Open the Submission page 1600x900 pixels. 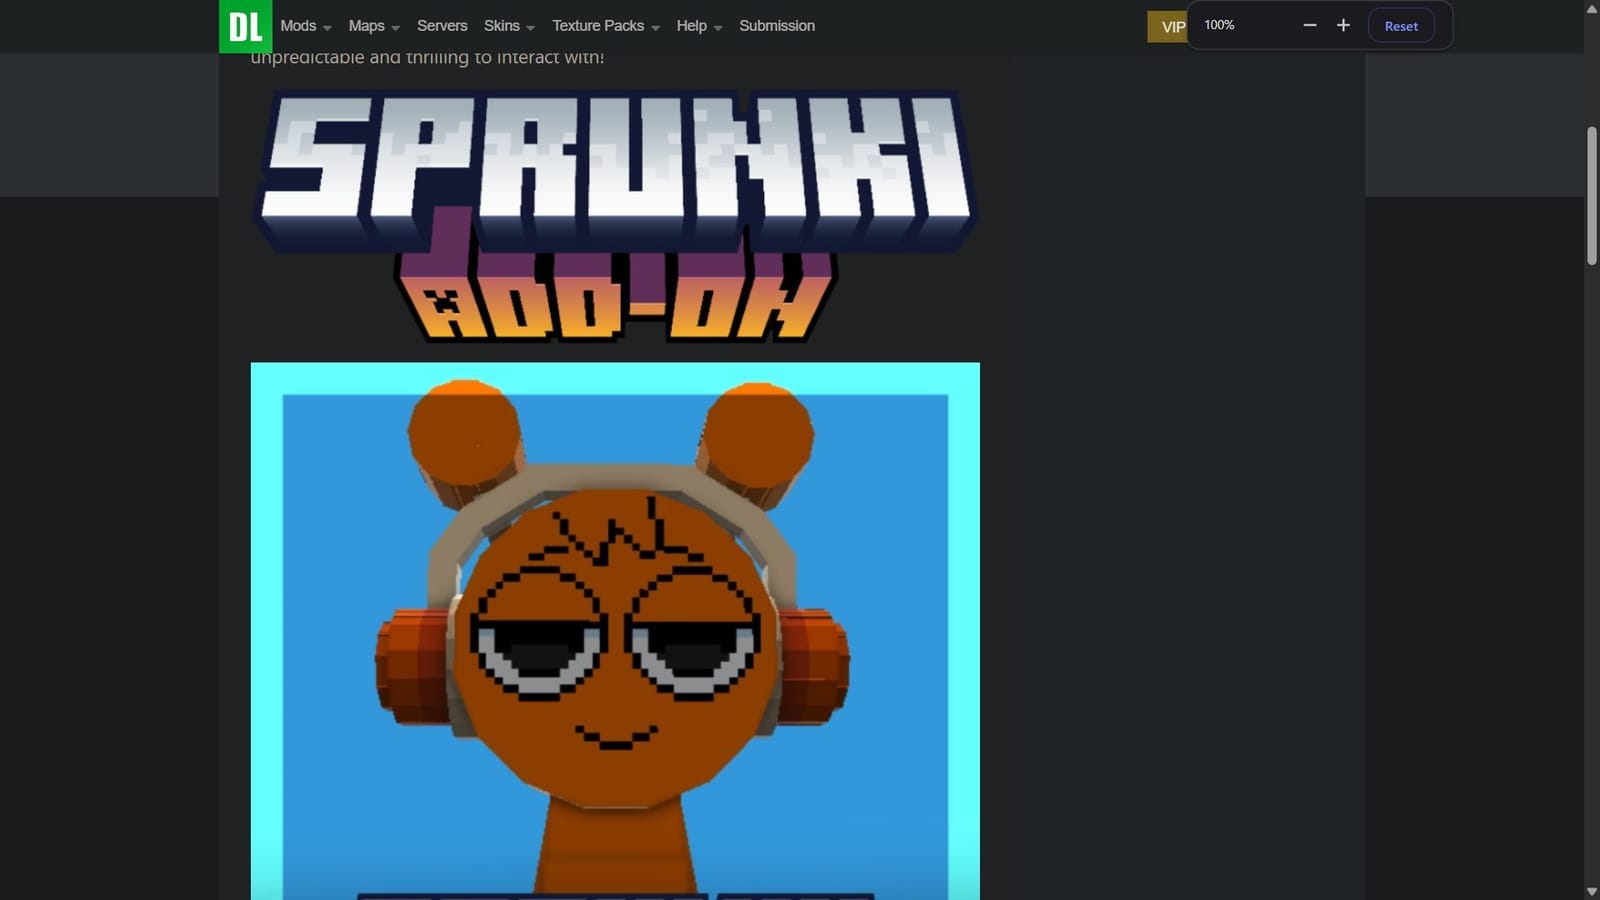[776, 25]
